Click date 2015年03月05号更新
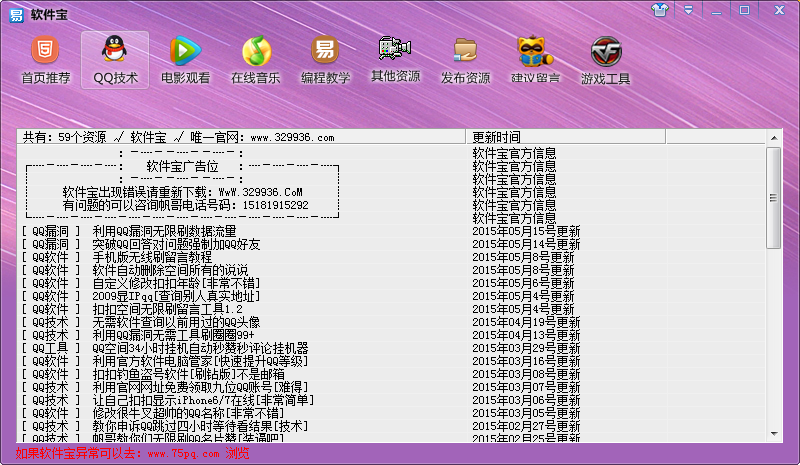 coord(526,413)
